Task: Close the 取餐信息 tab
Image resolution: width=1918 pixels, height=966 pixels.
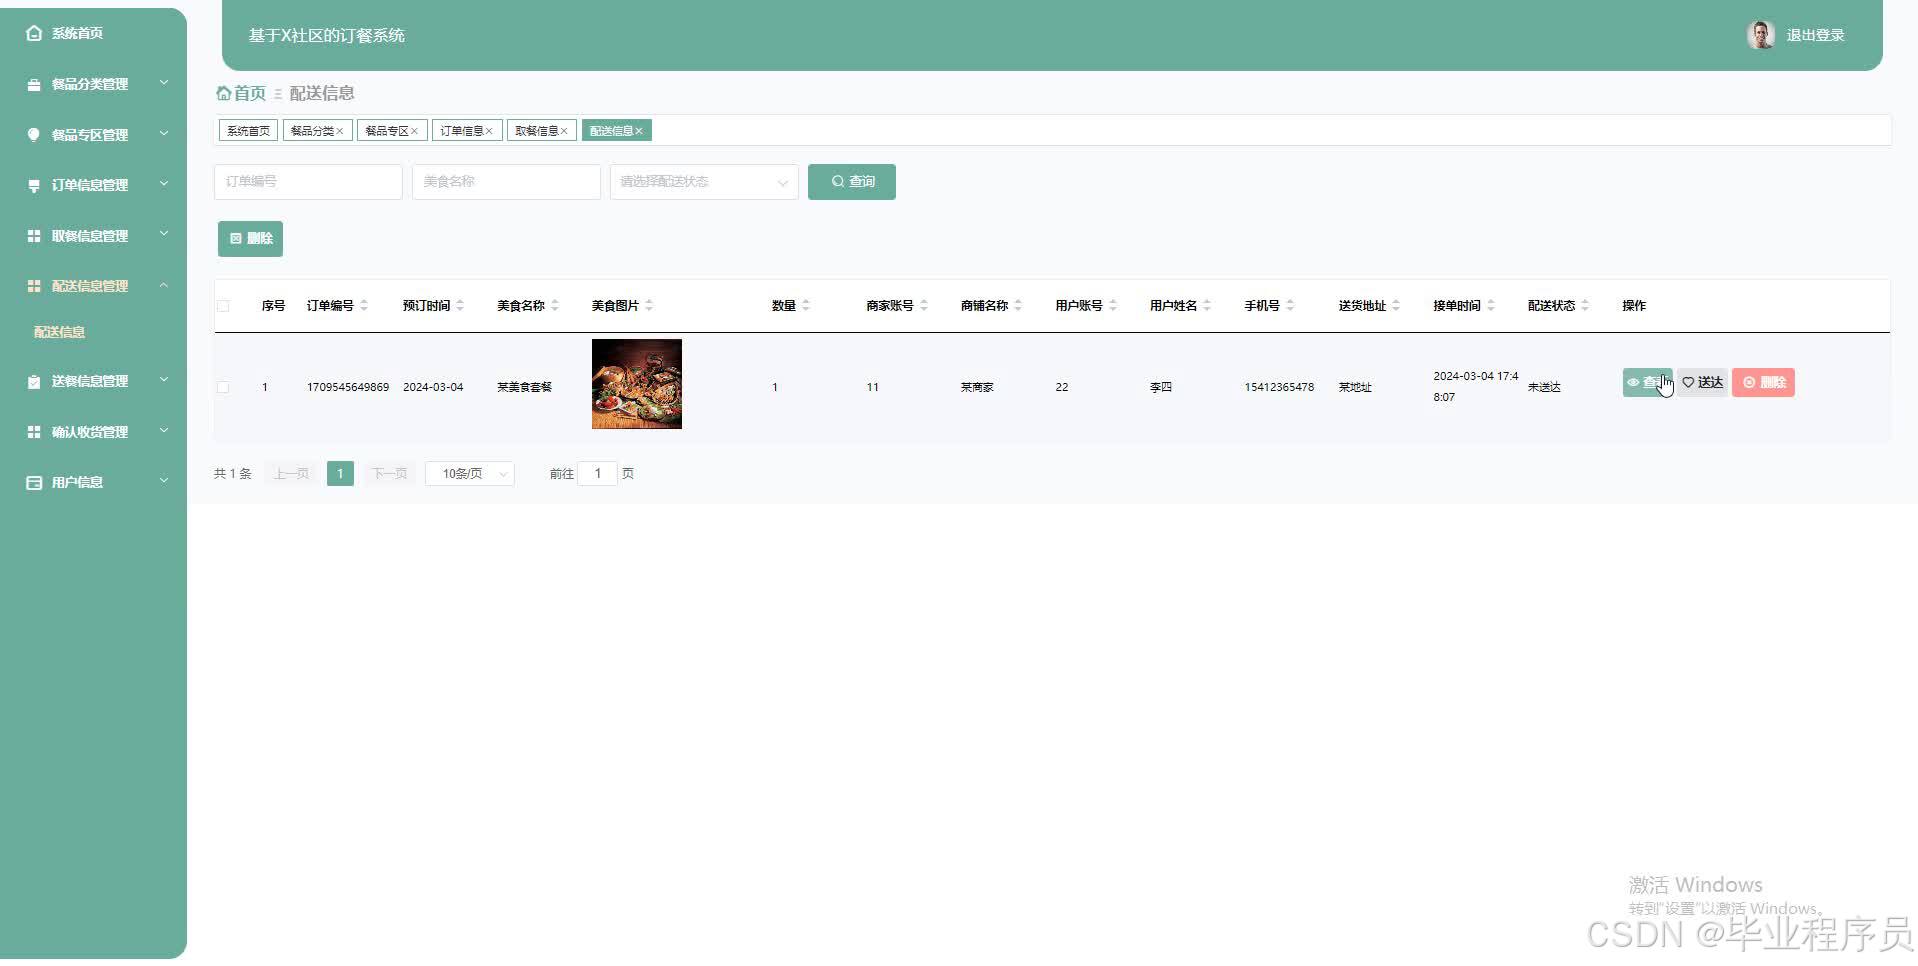Action: coord(564,131)
